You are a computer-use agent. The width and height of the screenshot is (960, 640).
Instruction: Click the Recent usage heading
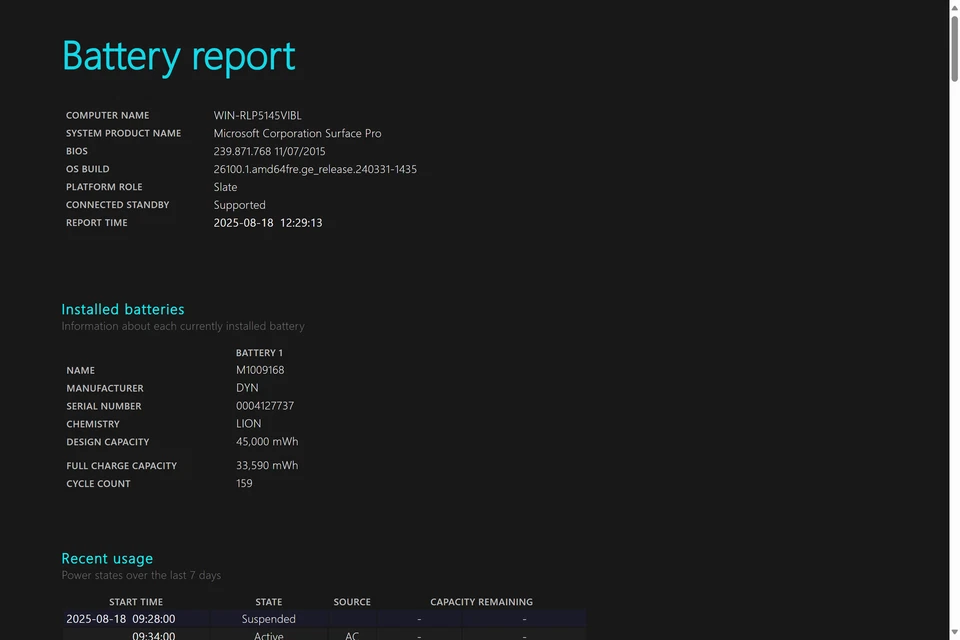coord(107,559)
